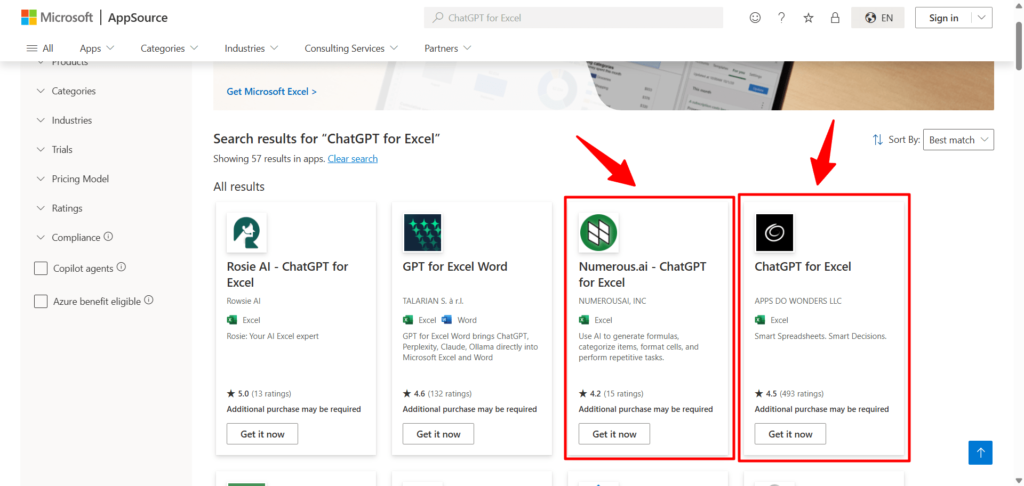The height and width of the screenshot is (486, 1024).
Task: Check the Azure benefit eligible checkbox
Action: [x=40, y=301]
